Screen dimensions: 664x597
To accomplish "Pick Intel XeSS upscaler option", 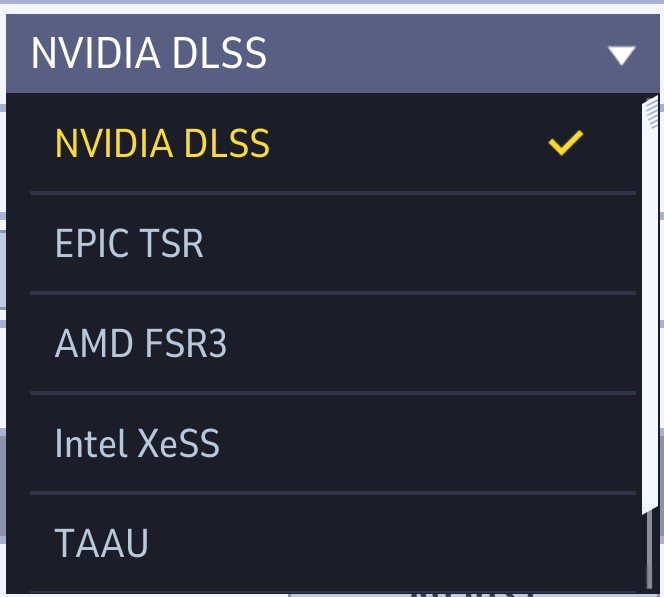I will click(x=137, y=444).
